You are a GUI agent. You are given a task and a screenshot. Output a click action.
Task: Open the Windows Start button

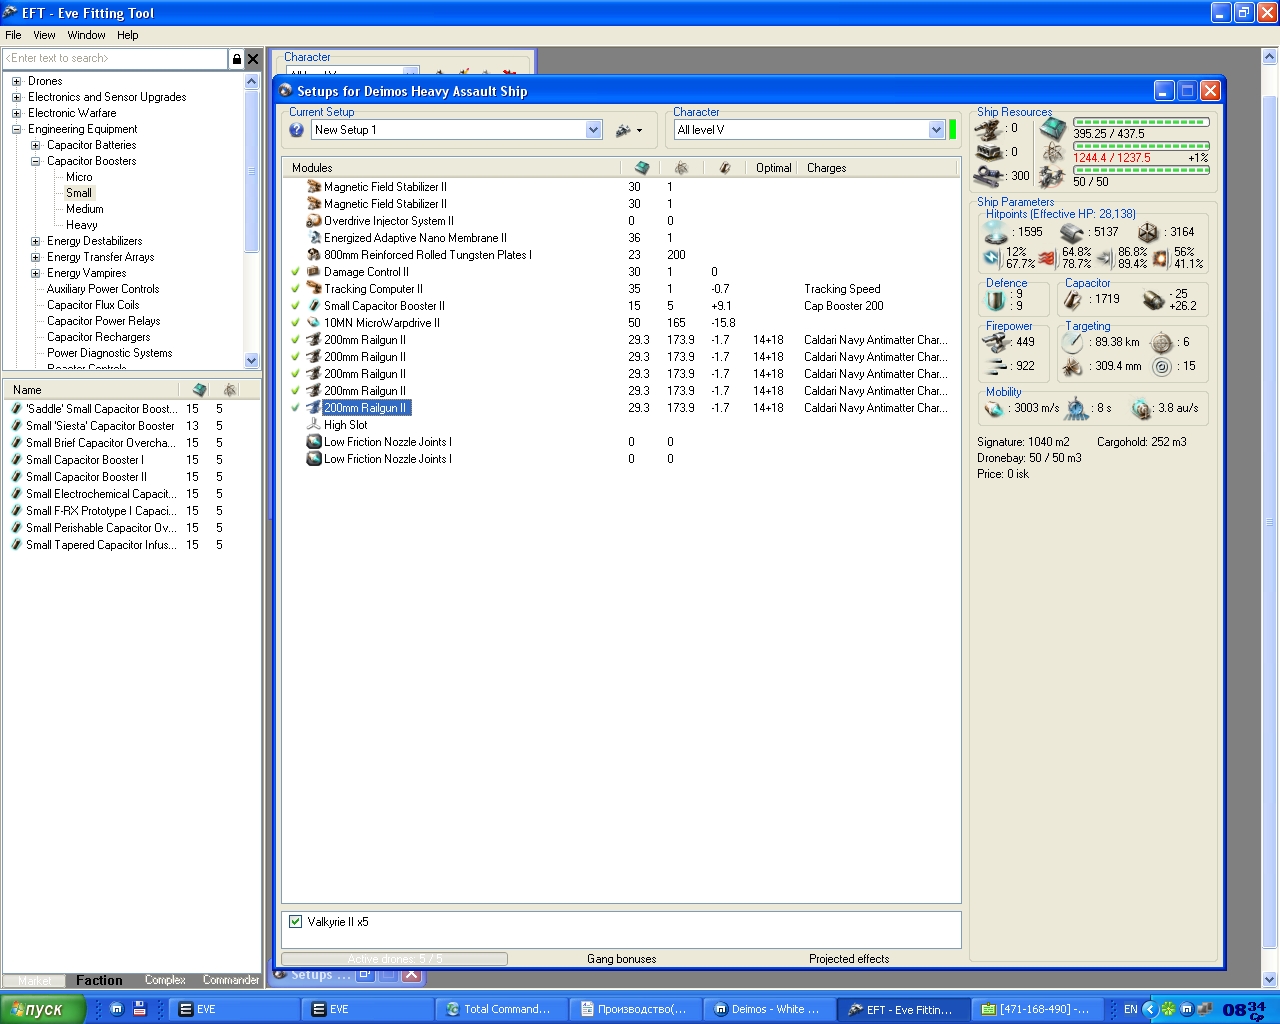coord(44,1009)
